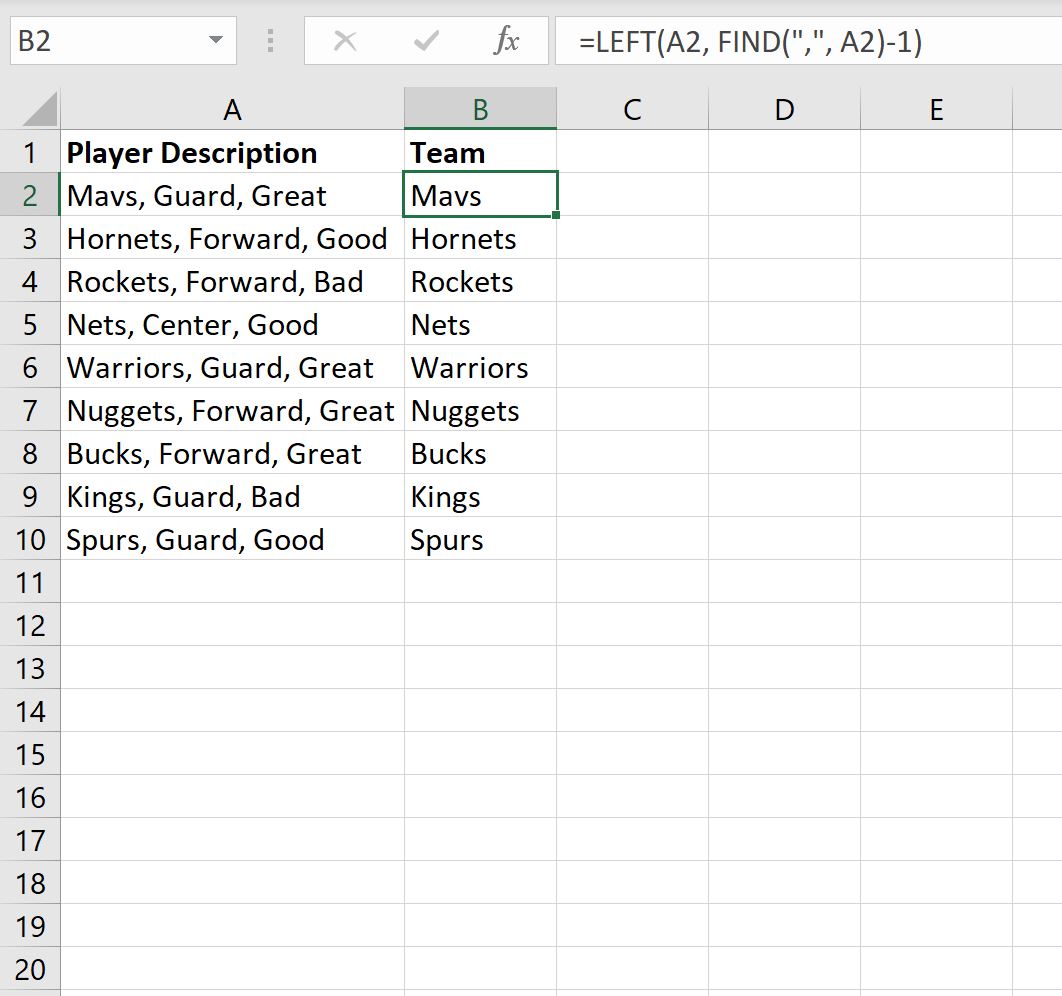Click the Player Description header cell
Viewport: 1062px width, 996px height.
point(232,152)
